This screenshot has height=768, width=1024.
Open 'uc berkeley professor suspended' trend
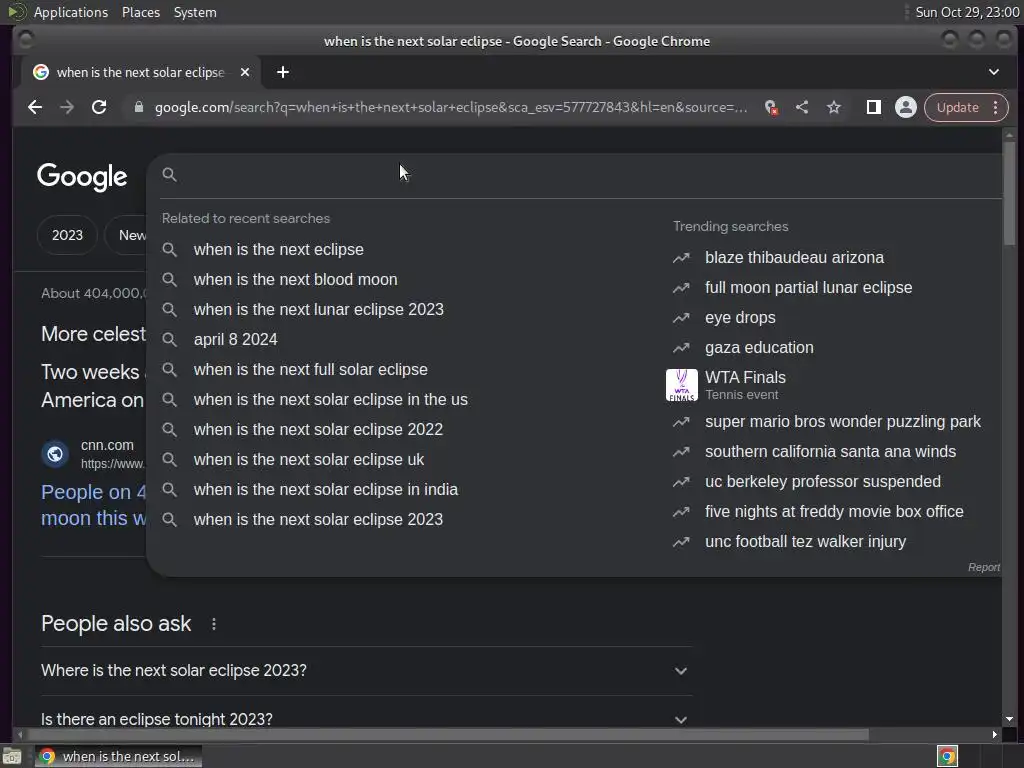click(823, 482)
